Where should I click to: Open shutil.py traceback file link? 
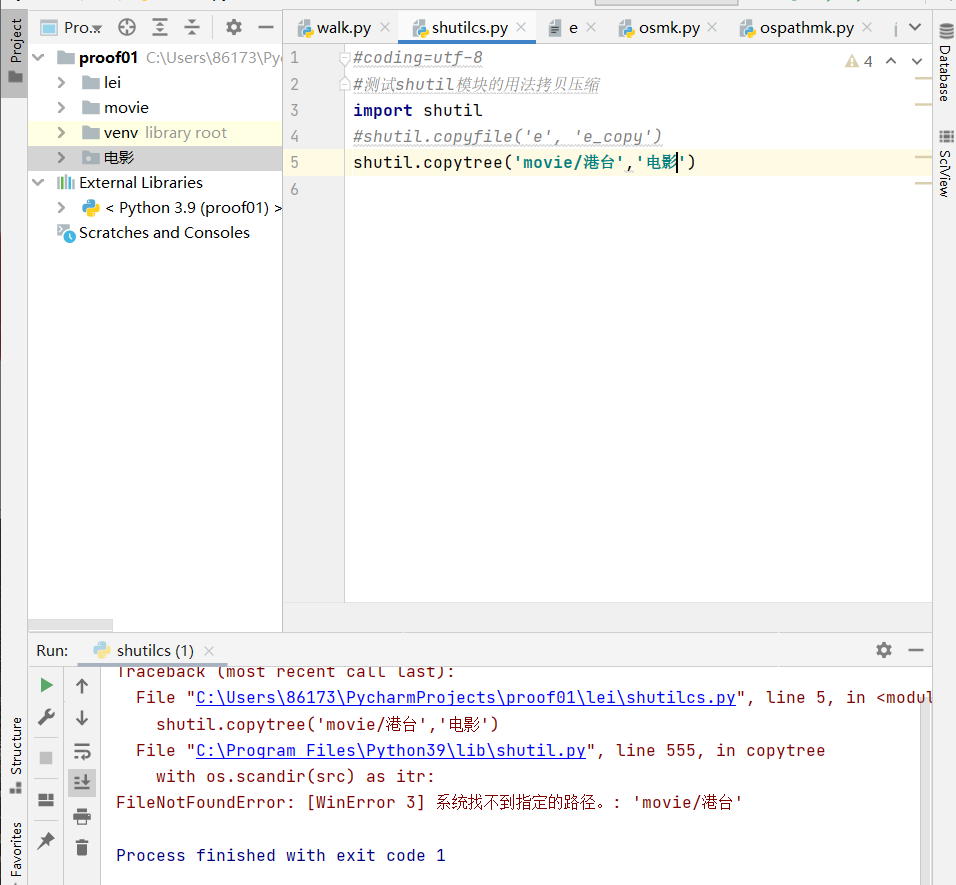391,751
